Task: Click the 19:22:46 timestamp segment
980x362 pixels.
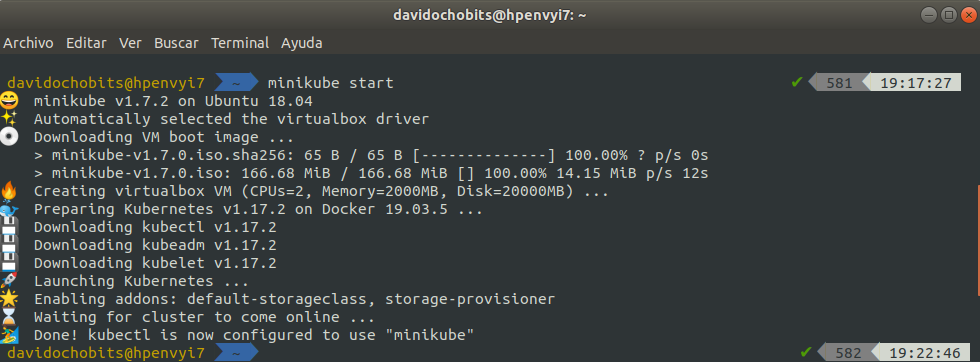Action: [x=920, y=353]
